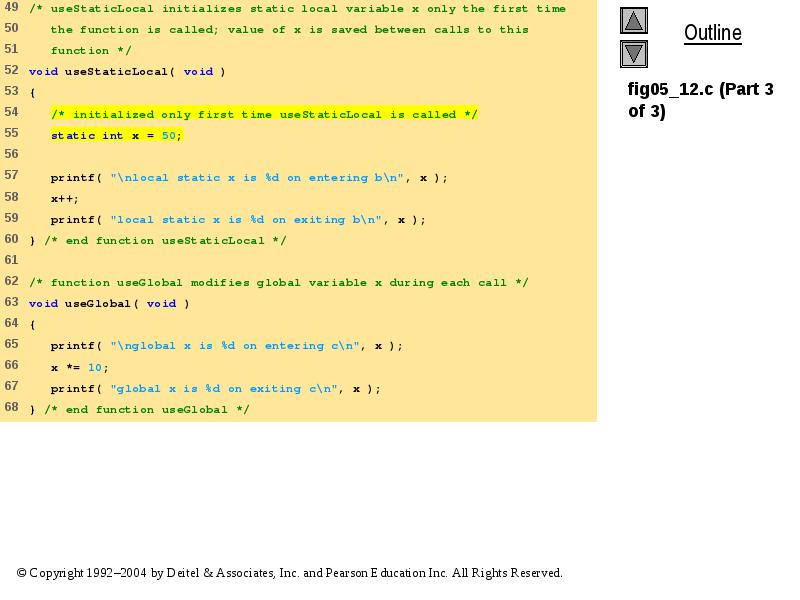Select highlighted 'static int x = 50;' line

pyautogui.click(x=116, y=135)
